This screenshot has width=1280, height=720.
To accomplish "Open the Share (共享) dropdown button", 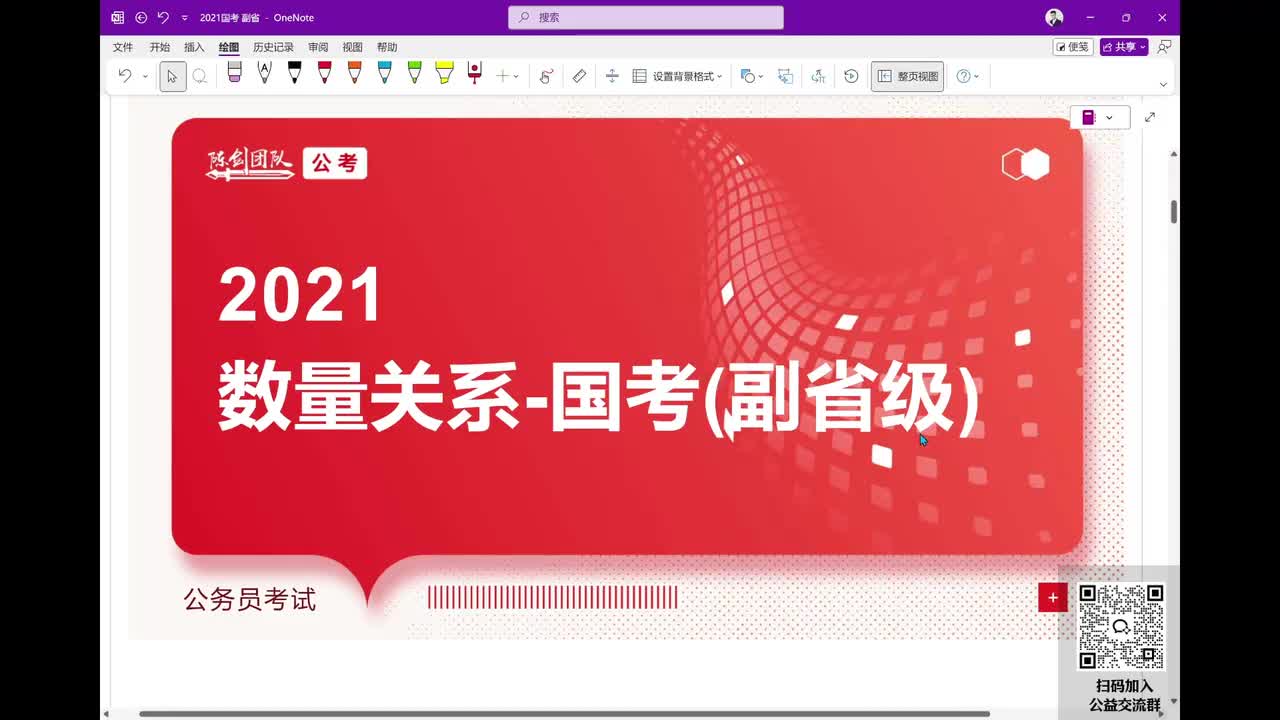I will pos(1124,47).
